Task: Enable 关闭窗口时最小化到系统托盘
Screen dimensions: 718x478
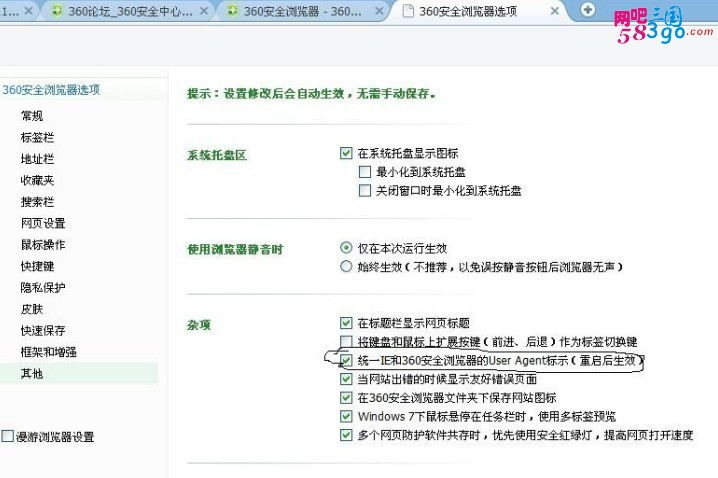Action: [x=365, y=190]
